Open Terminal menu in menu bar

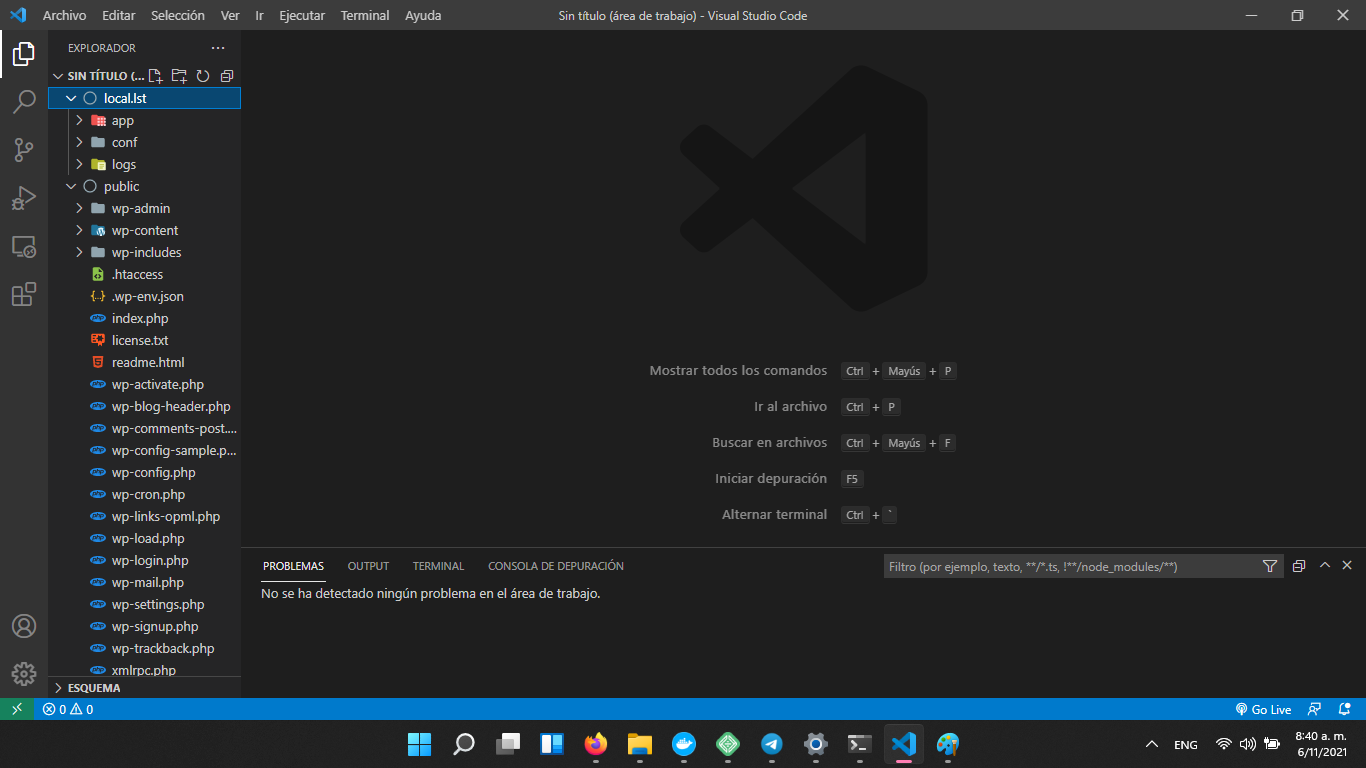365,15
